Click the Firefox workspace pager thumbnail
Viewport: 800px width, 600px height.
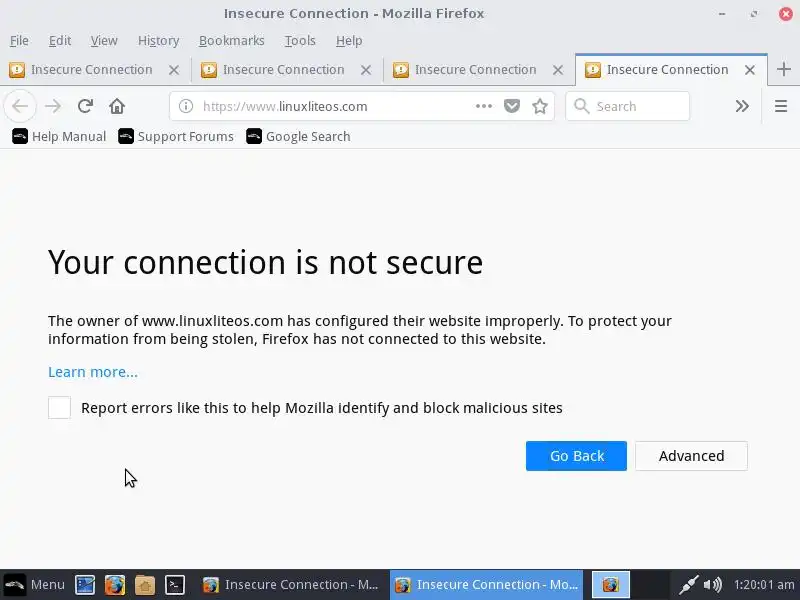tap(610, 585)
